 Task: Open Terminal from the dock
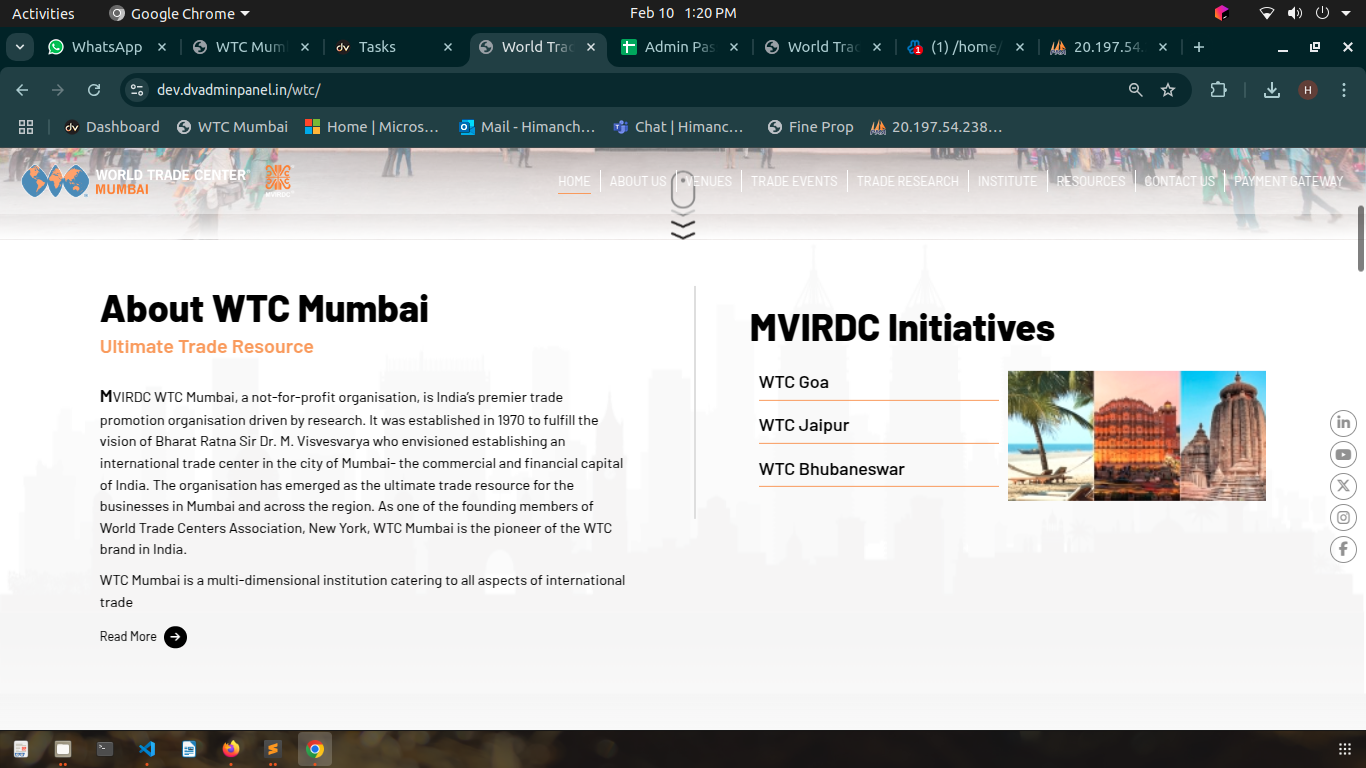(105, 748)
